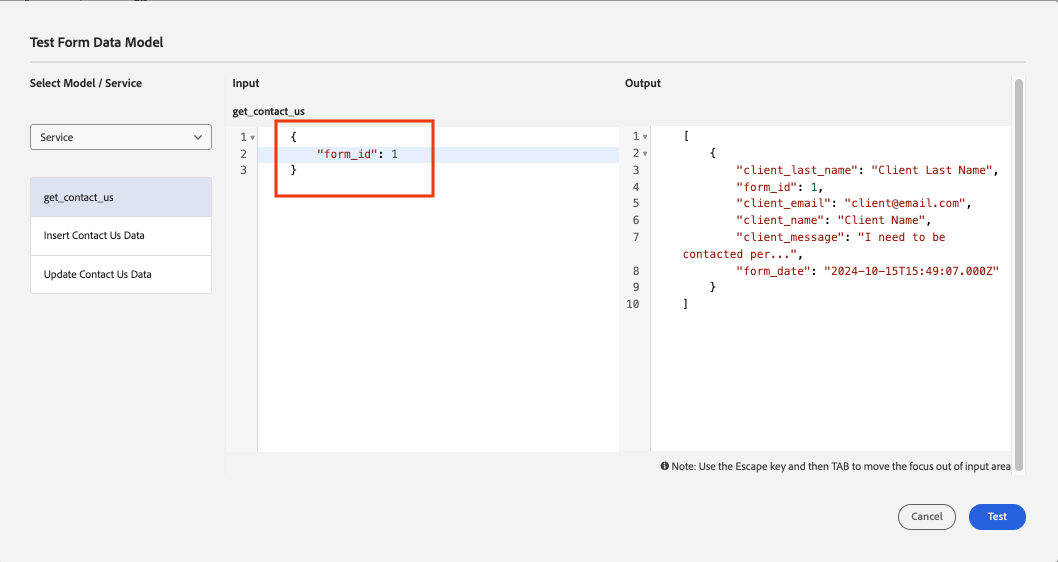The image size is (1058, 562).
Task: Select the get_contact_us service
Action: point(121,197)
